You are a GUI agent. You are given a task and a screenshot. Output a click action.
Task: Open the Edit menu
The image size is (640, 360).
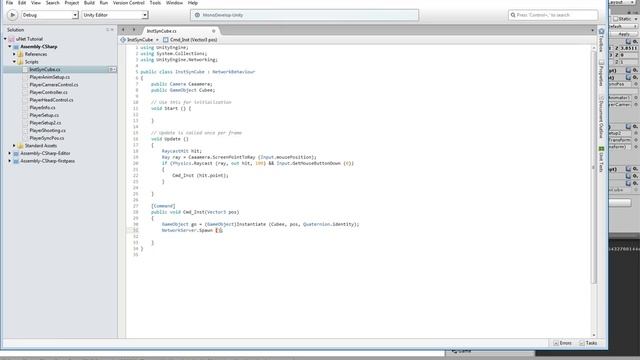pos(22,3)
